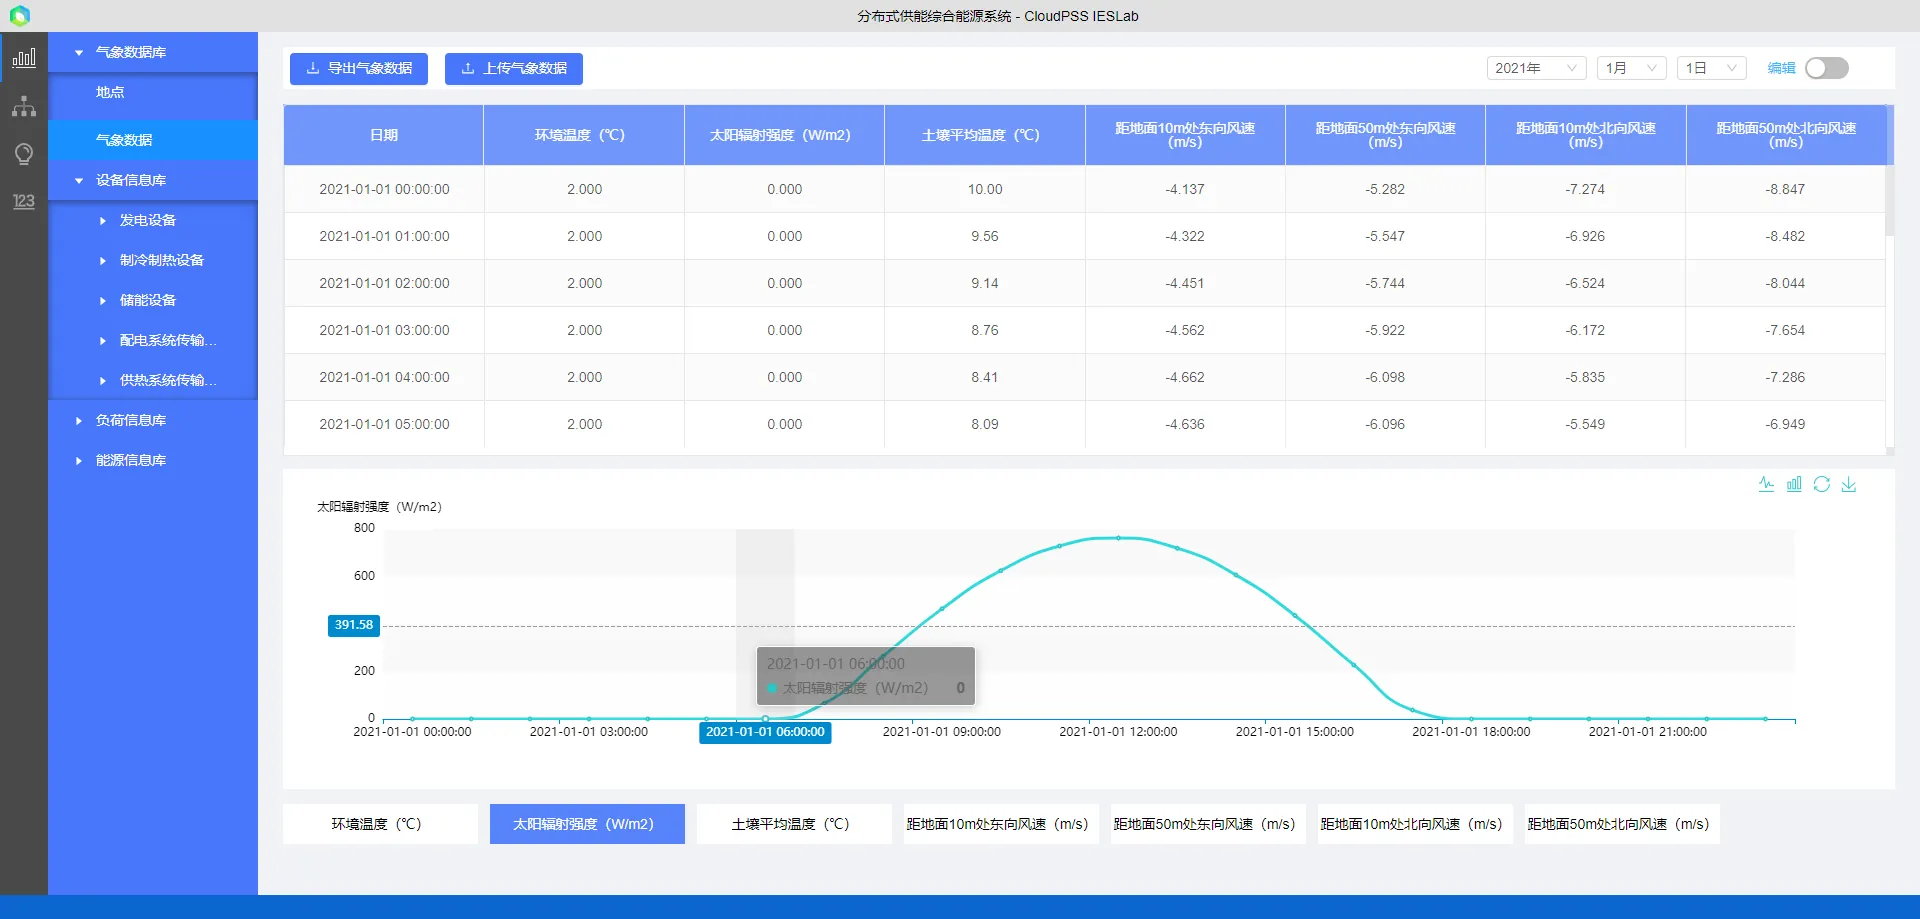Show 距地面50m处东向风速 chart series

(x=1208, y=824)
